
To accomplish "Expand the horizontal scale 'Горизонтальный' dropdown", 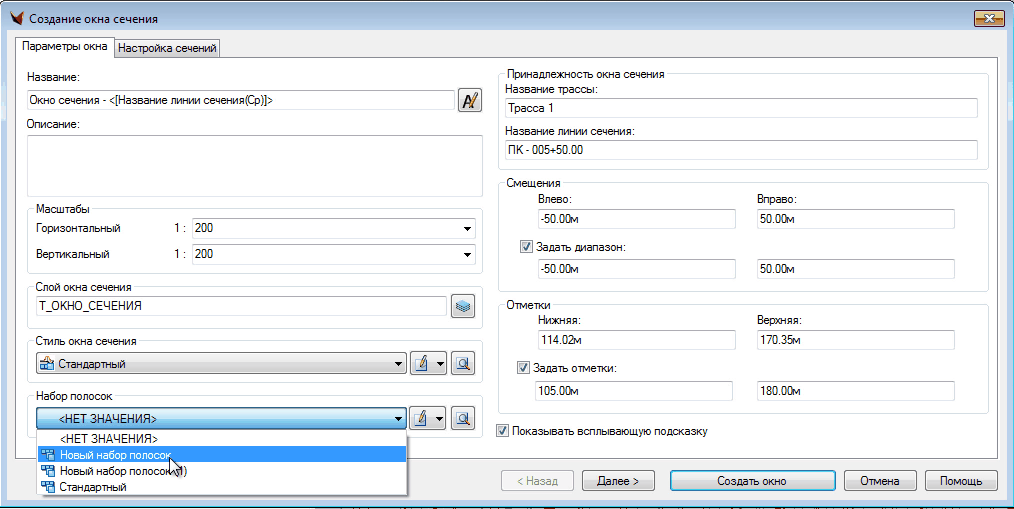I will point(466,228).
